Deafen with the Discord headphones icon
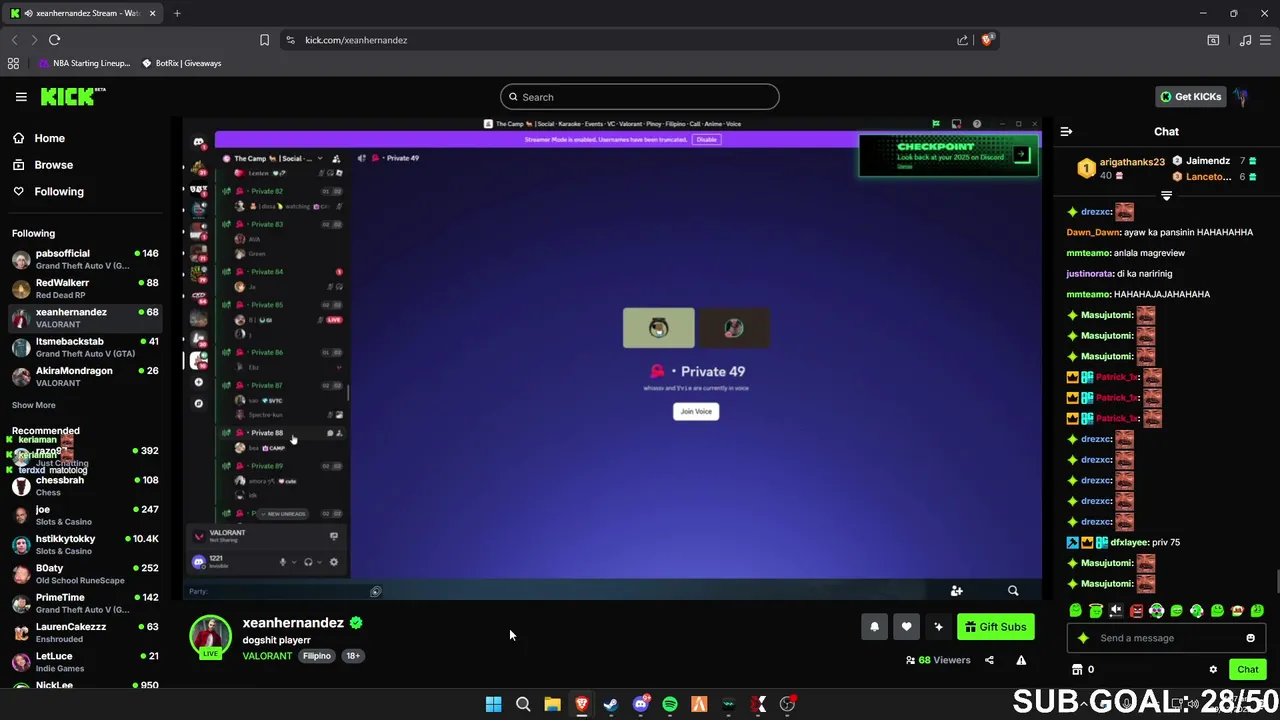Viewport: 1280px width, 720px height. [x=308, y=562]
